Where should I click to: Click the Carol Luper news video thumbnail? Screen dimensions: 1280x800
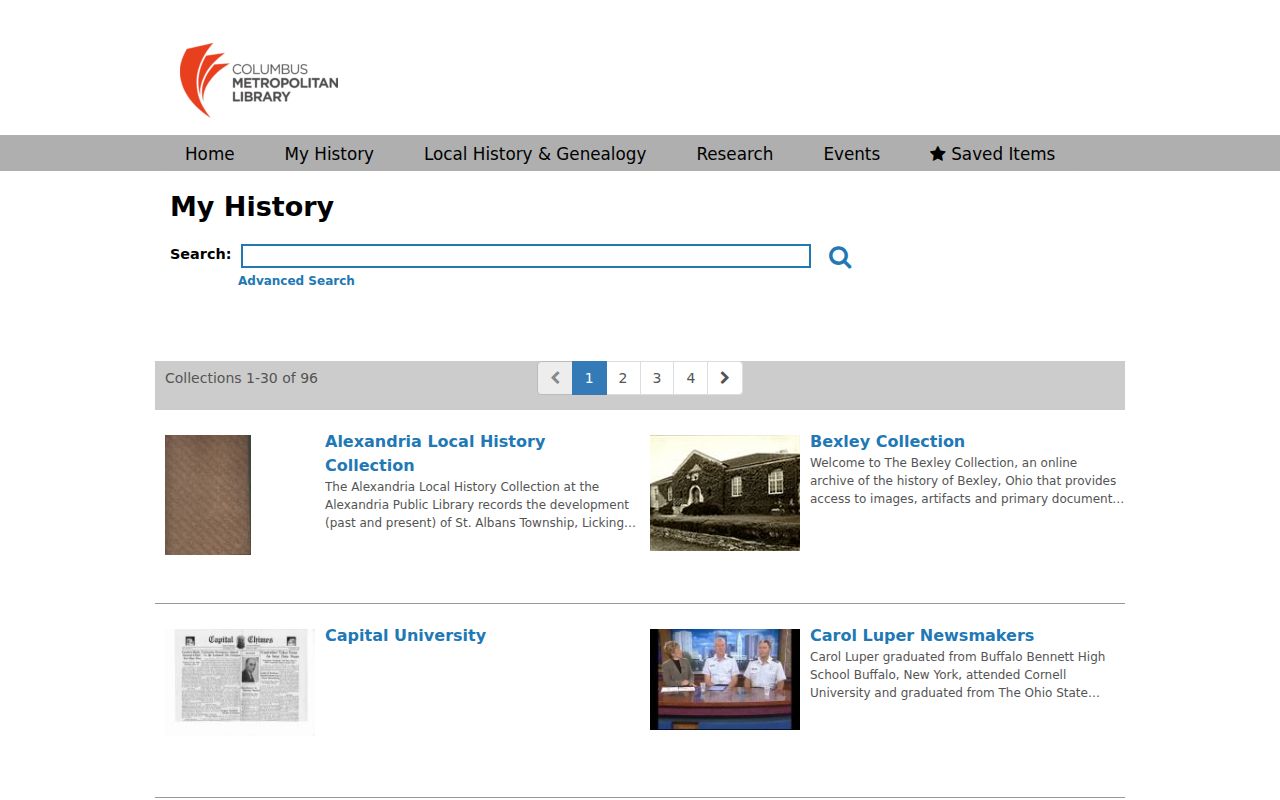point(725,679)
